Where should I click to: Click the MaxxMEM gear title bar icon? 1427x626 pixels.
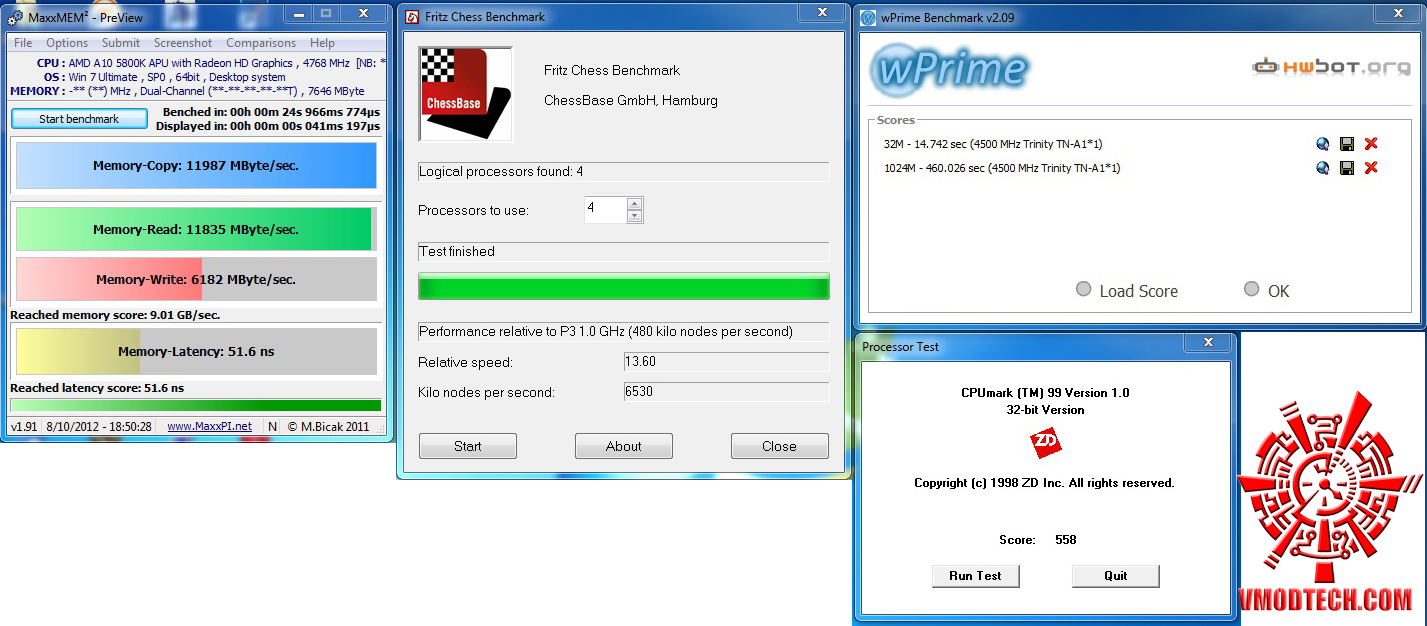click(x=16, y=17)
